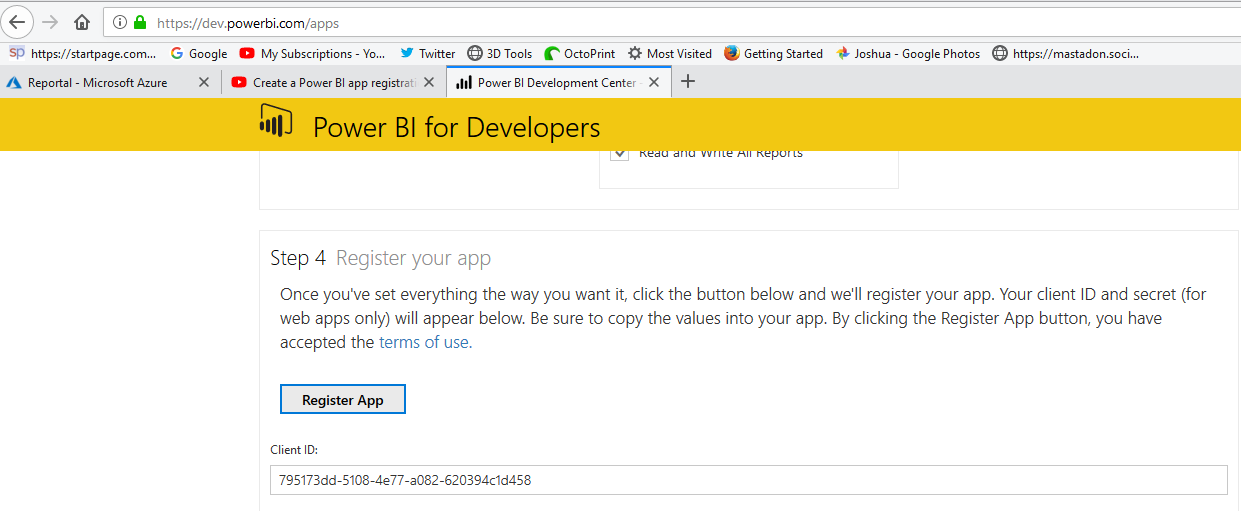This screenshot has height=511, width=1241.
Task: Click the Step 4 Register your app heading
Action: 381,258
